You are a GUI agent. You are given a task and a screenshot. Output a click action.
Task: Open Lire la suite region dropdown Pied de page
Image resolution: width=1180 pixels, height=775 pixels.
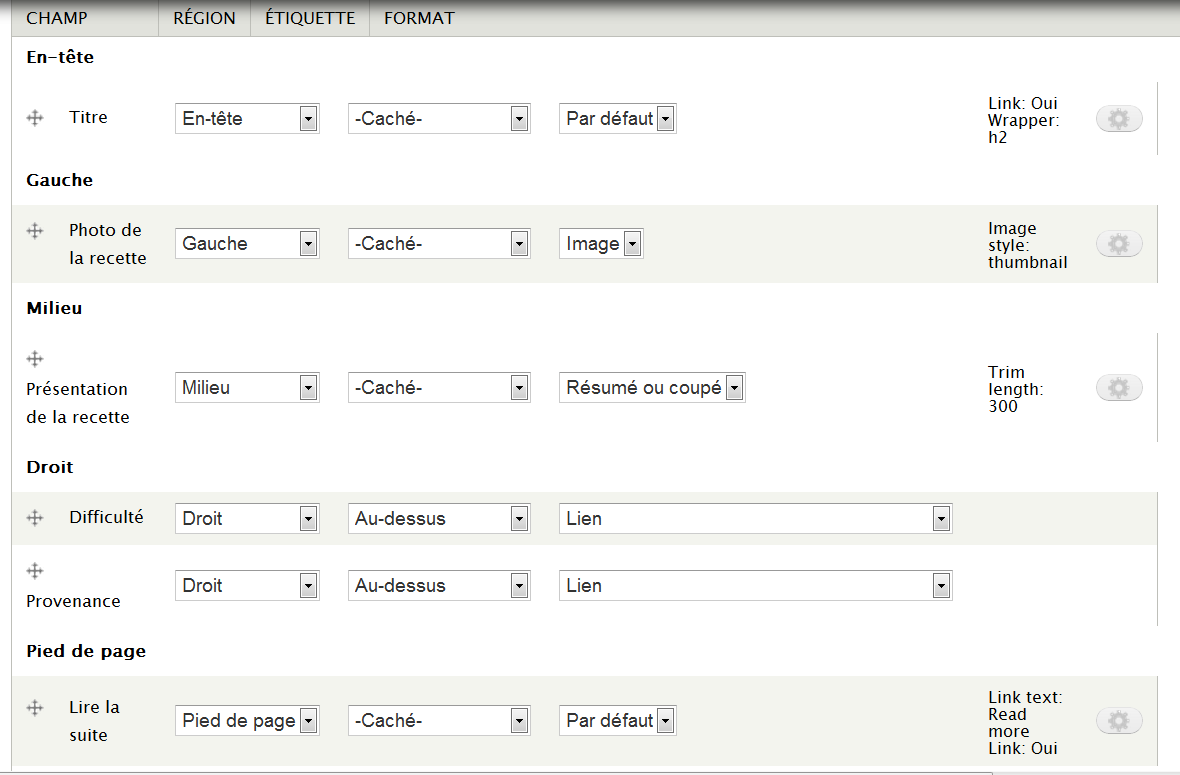(x=247, y=721)
